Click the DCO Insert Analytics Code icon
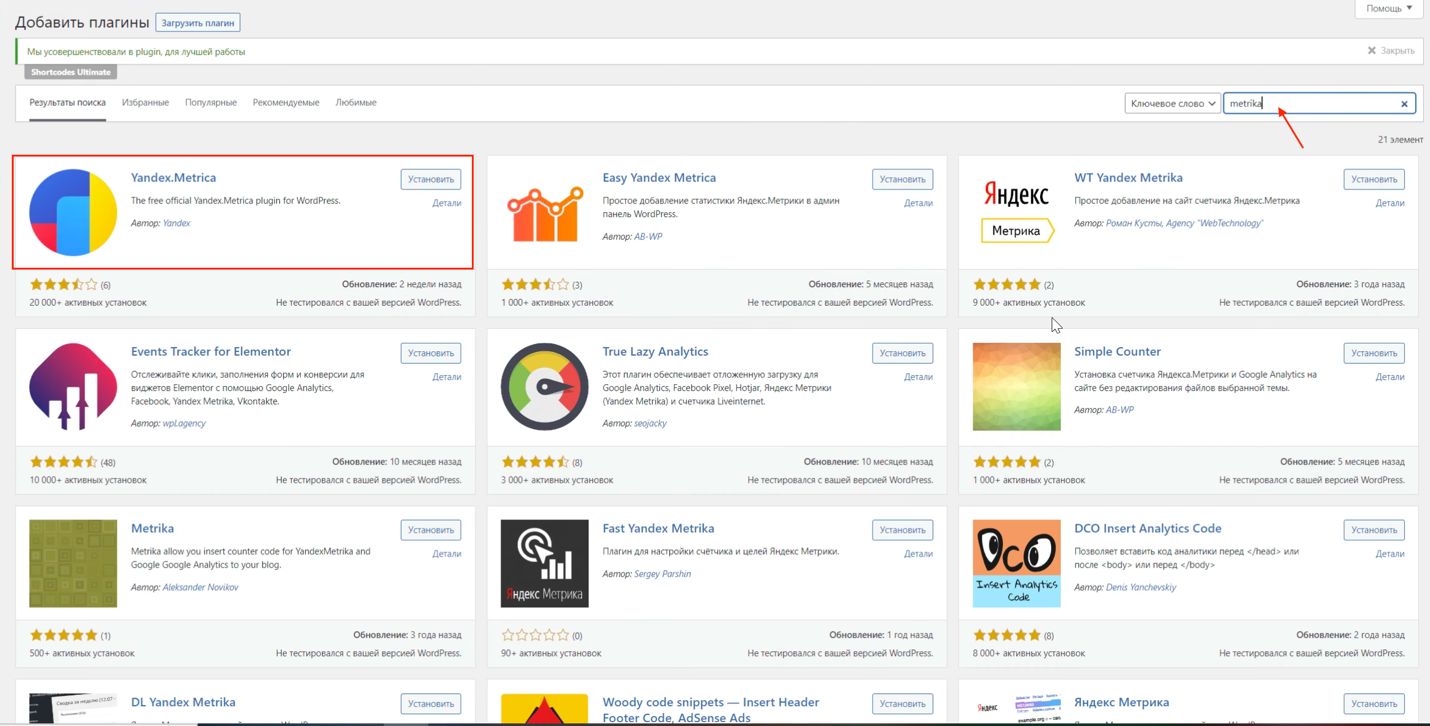1430x726 pixels. [1016, 563]
